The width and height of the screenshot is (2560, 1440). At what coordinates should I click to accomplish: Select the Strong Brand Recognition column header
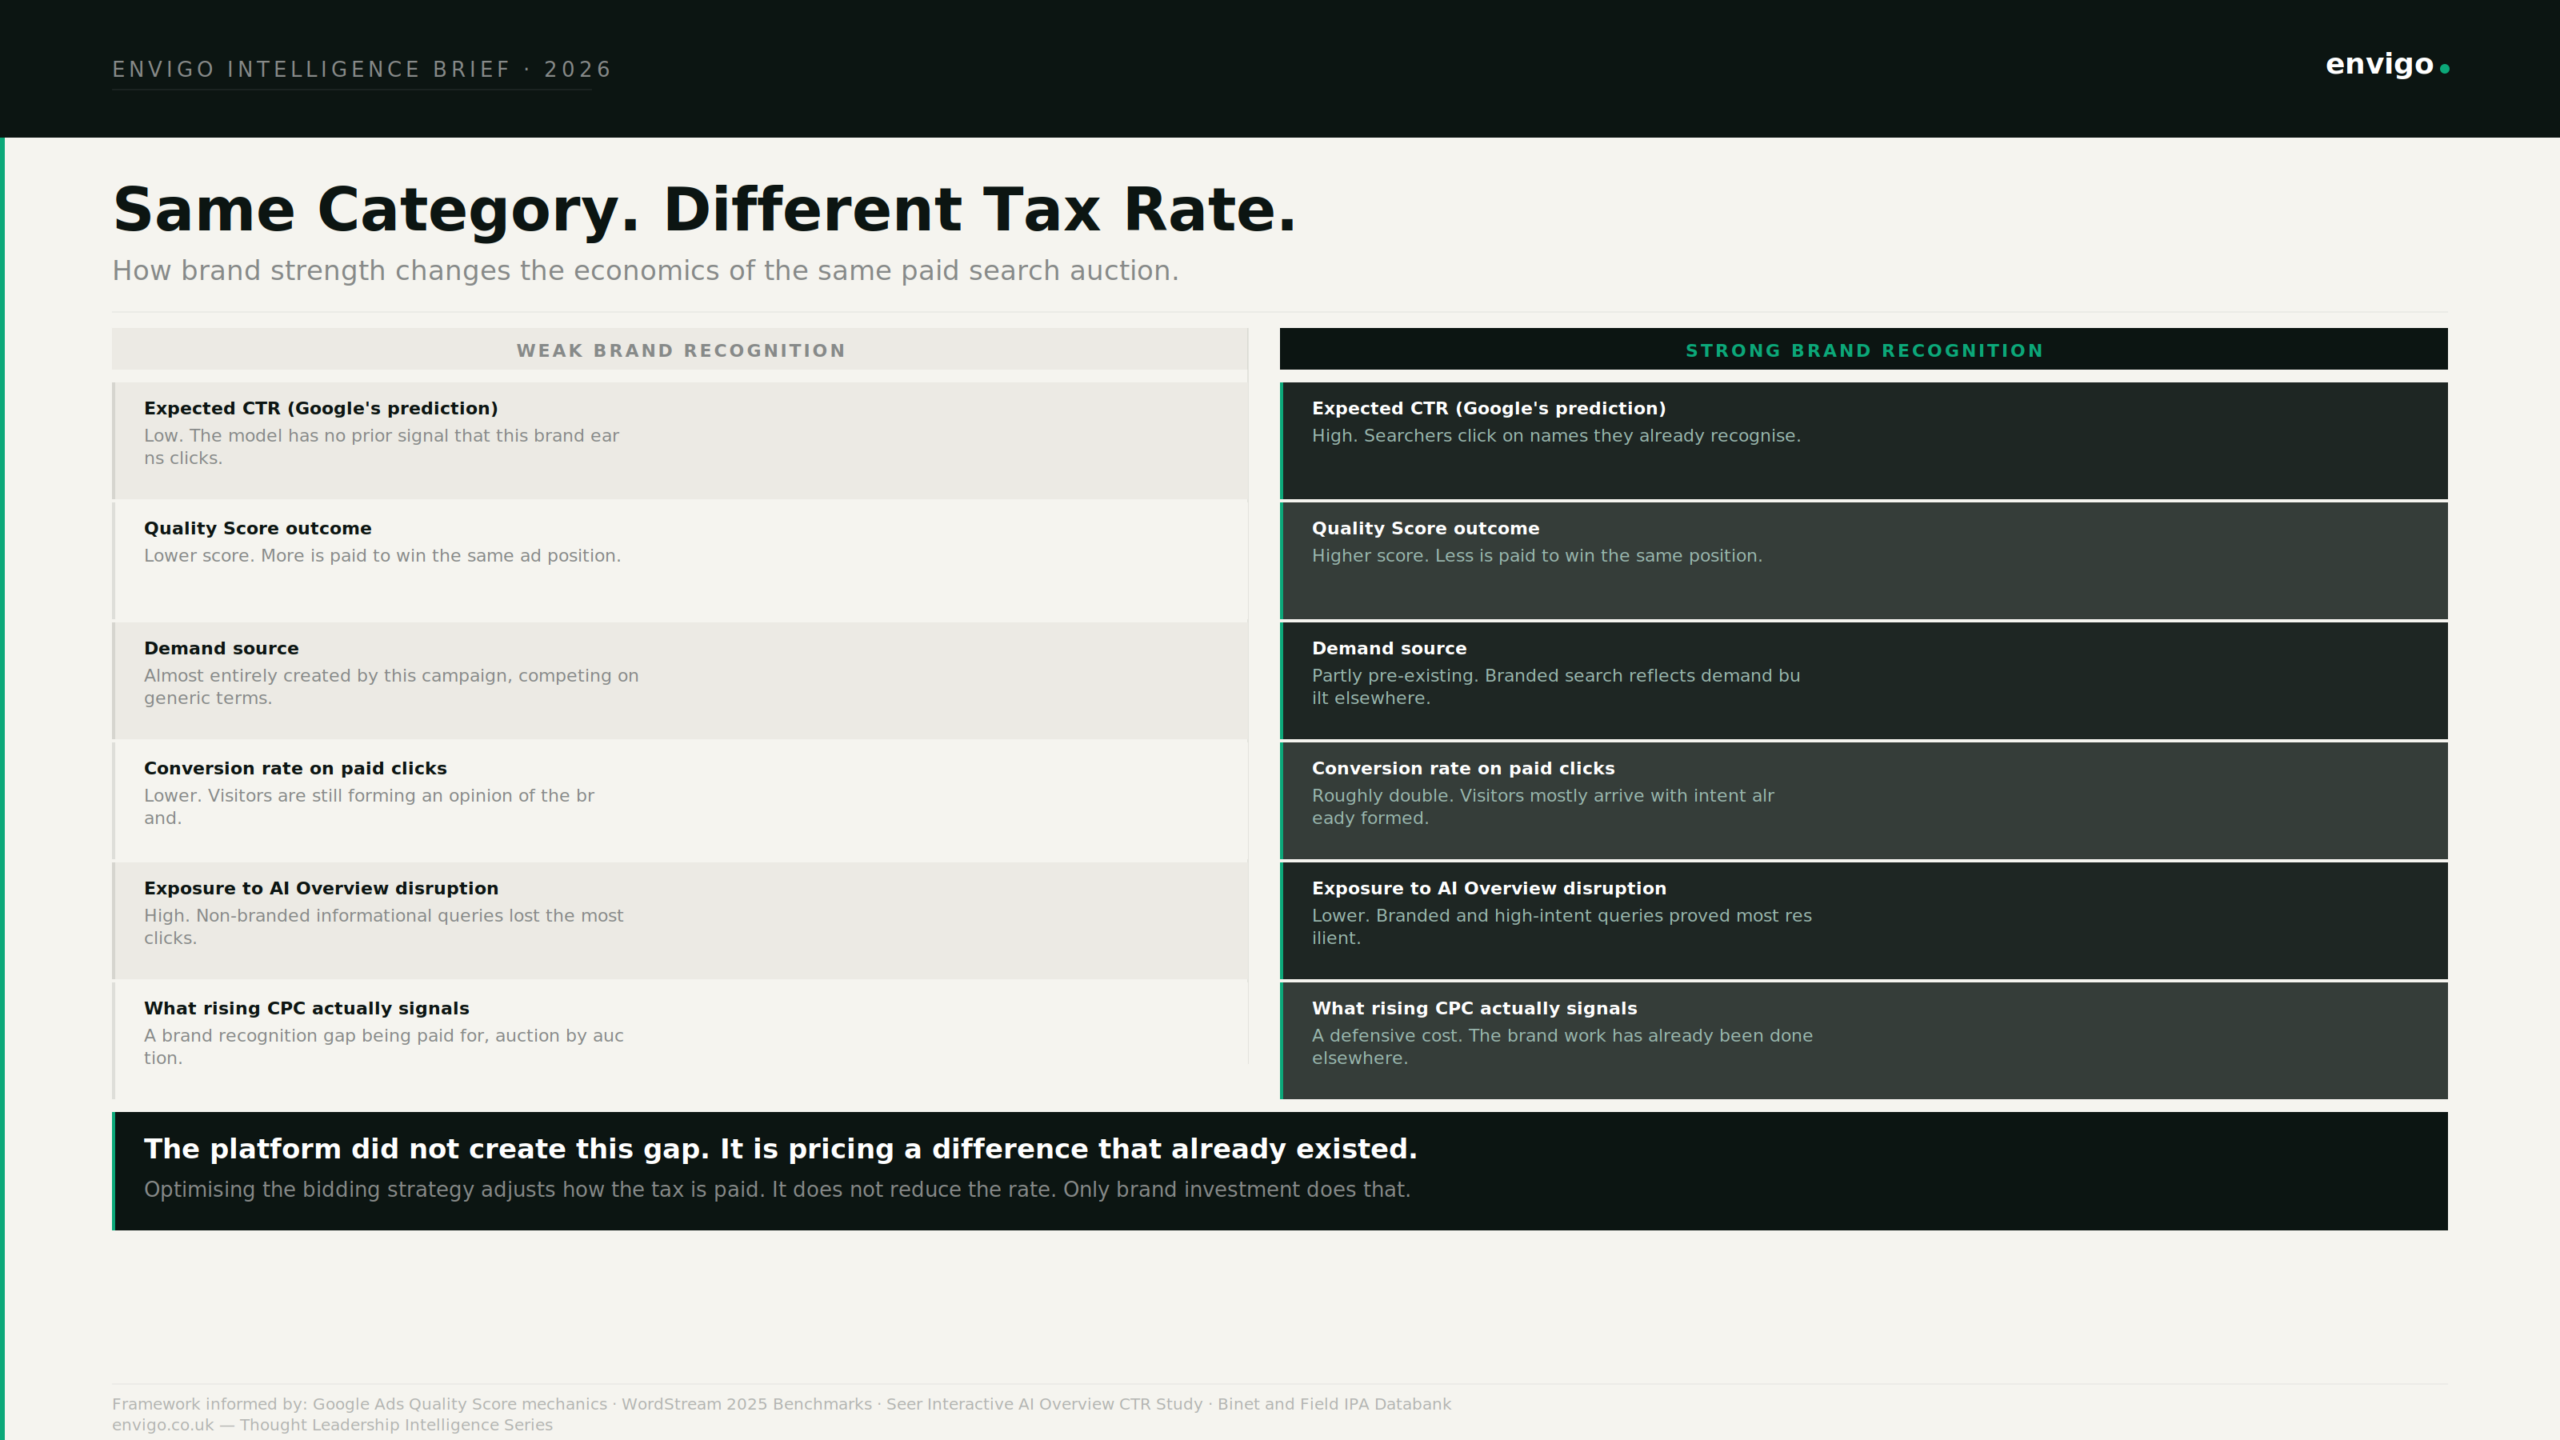point(1863,349)
